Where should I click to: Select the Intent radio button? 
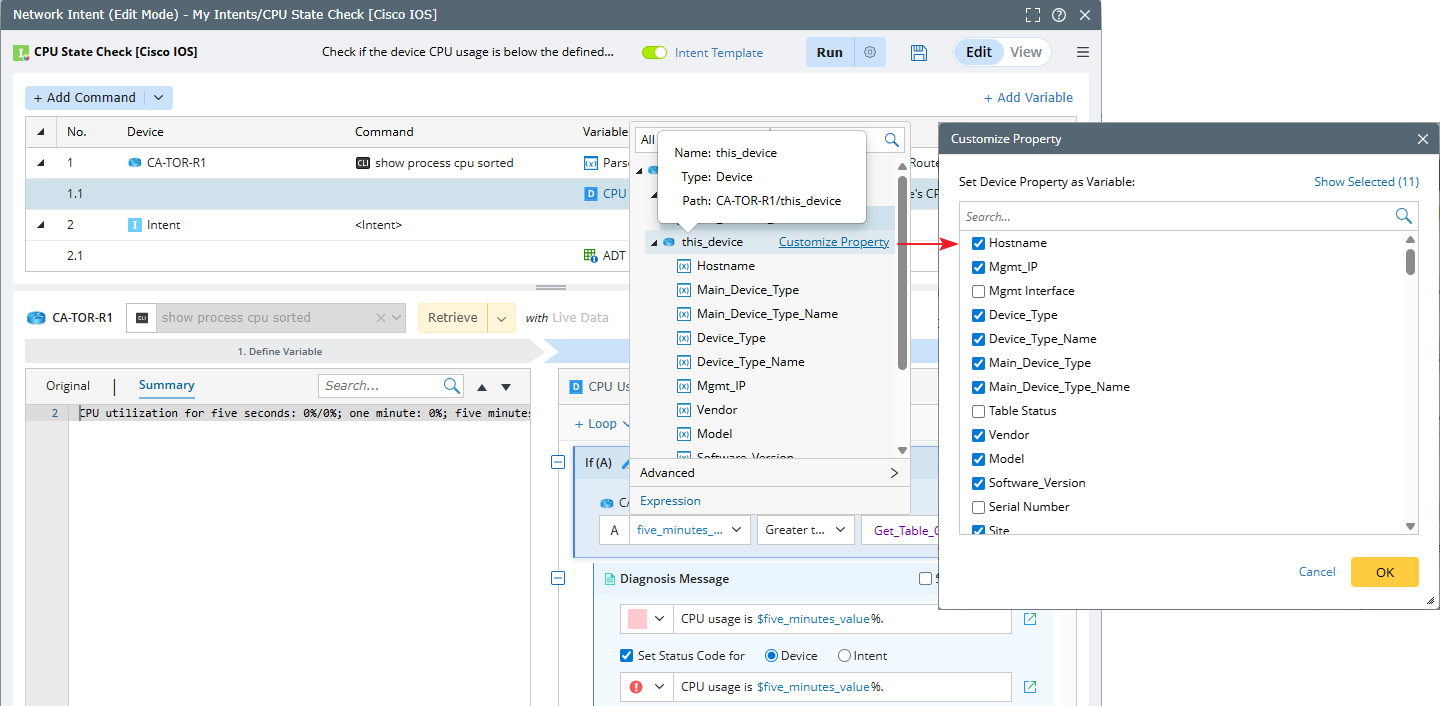(845, 656)
